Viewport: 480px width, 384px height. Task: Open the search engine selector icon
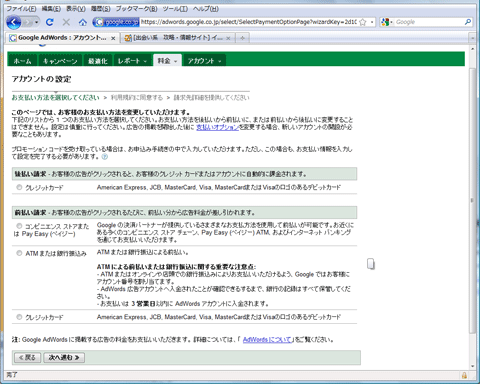click(x=387, y=22)
